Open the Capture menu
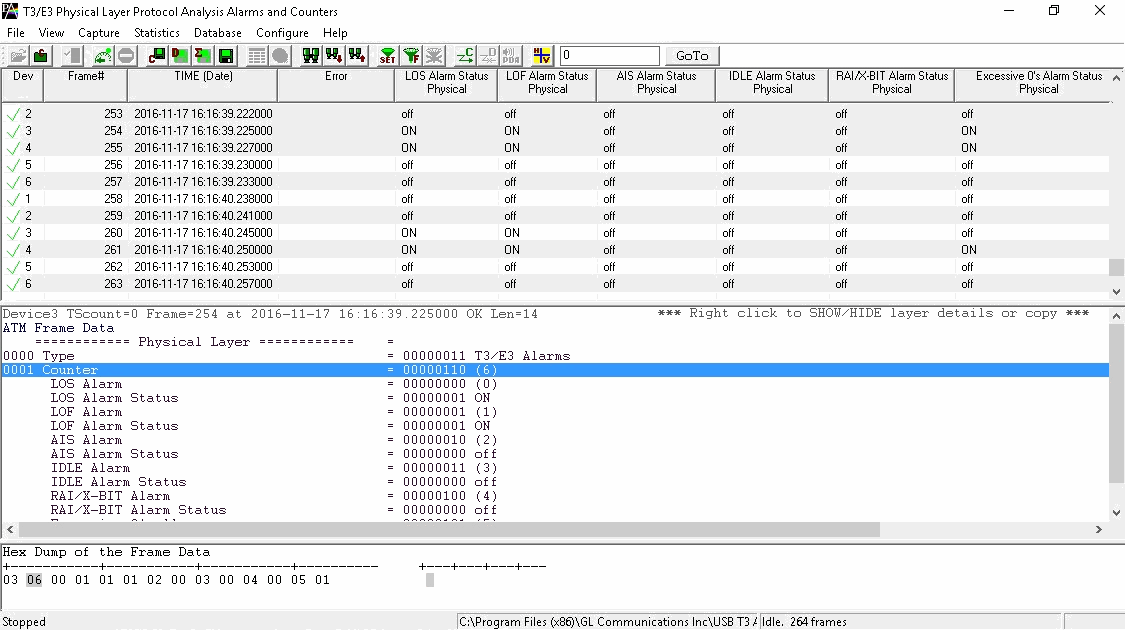The image size is (1125, 630). click(x=98, y=33)
